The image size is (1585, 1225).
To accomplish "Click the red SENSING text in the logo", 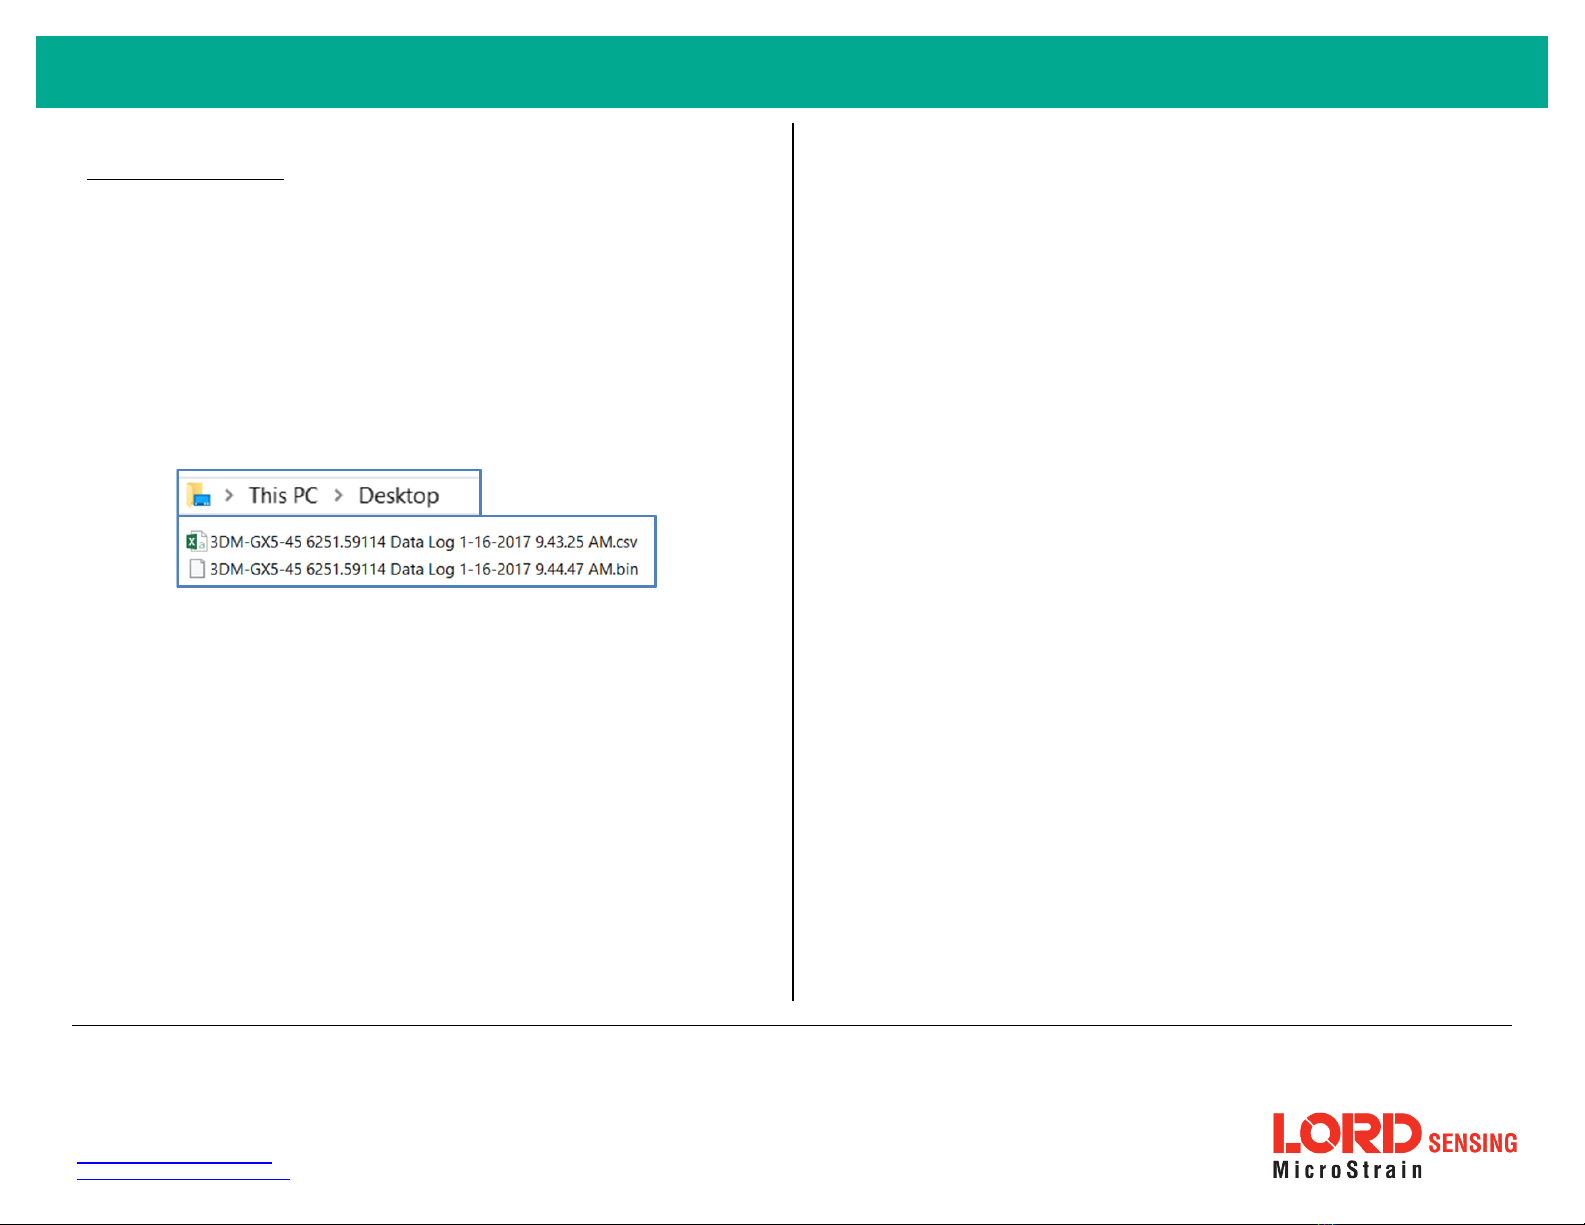I will (x=1472, y=1143).
